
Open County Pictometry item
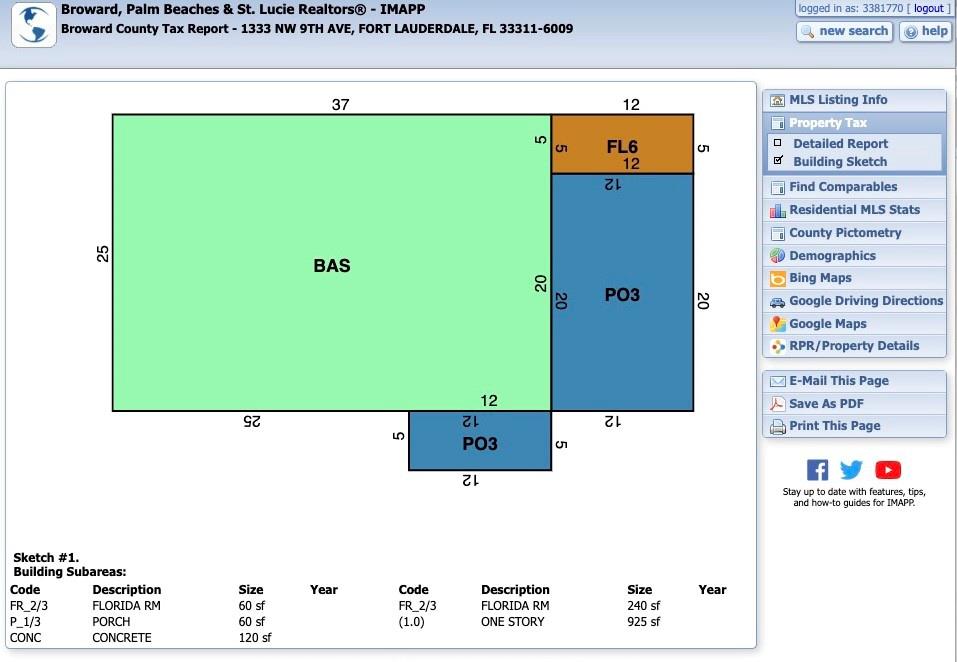pyautogui.click(x=844, y=233)
